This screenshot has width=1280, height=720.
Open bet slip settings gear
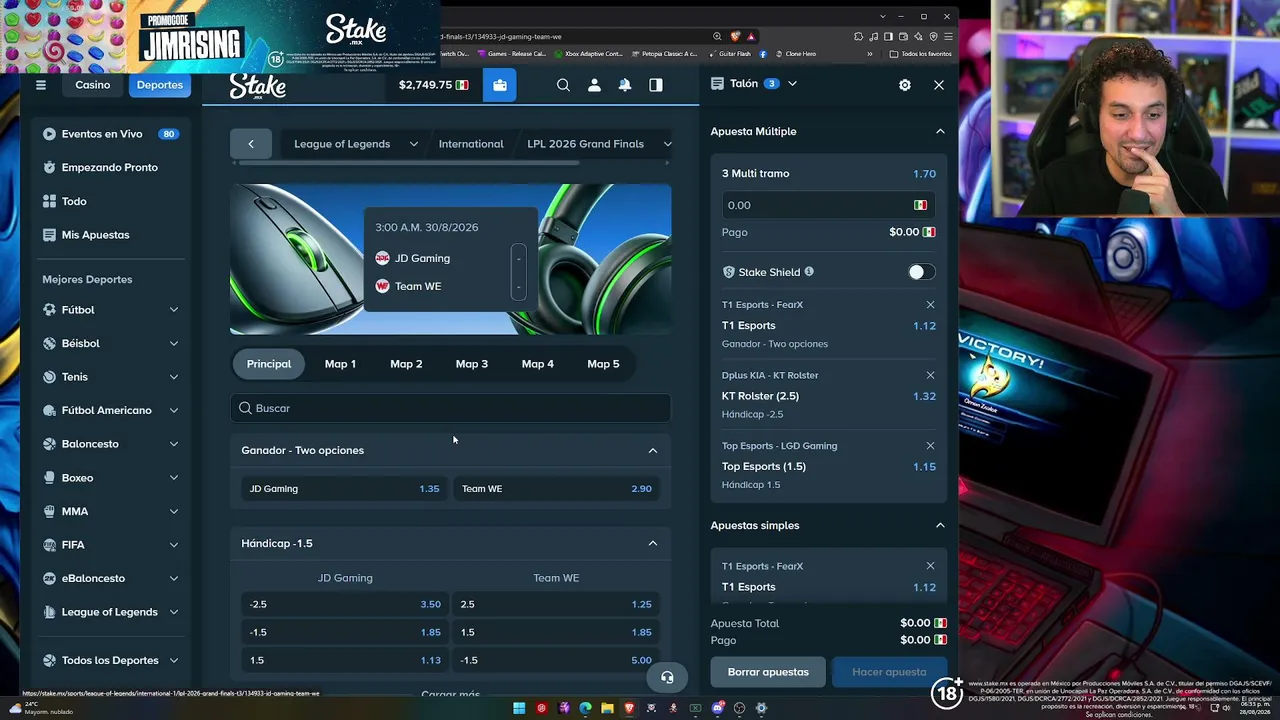click(905, 85)
